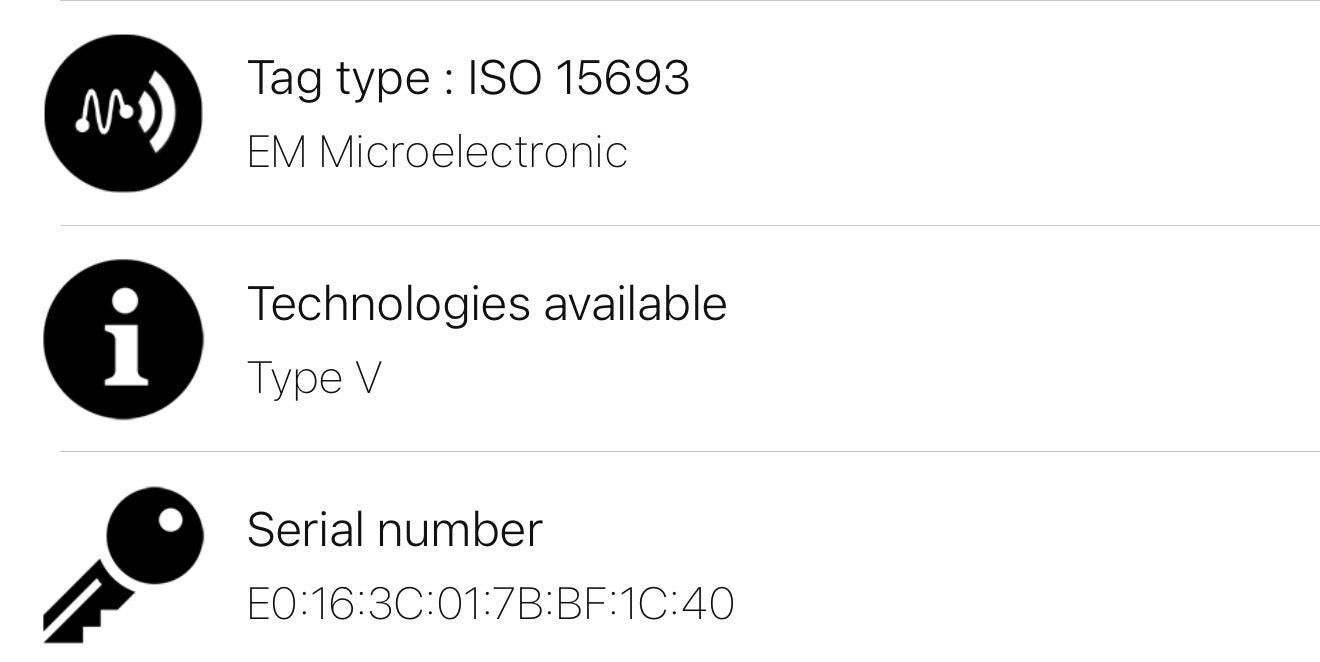Select the 'EM Microelectronic' manufacturer text
This screenshot has height=662, width=1320.
tap(437, 153)
